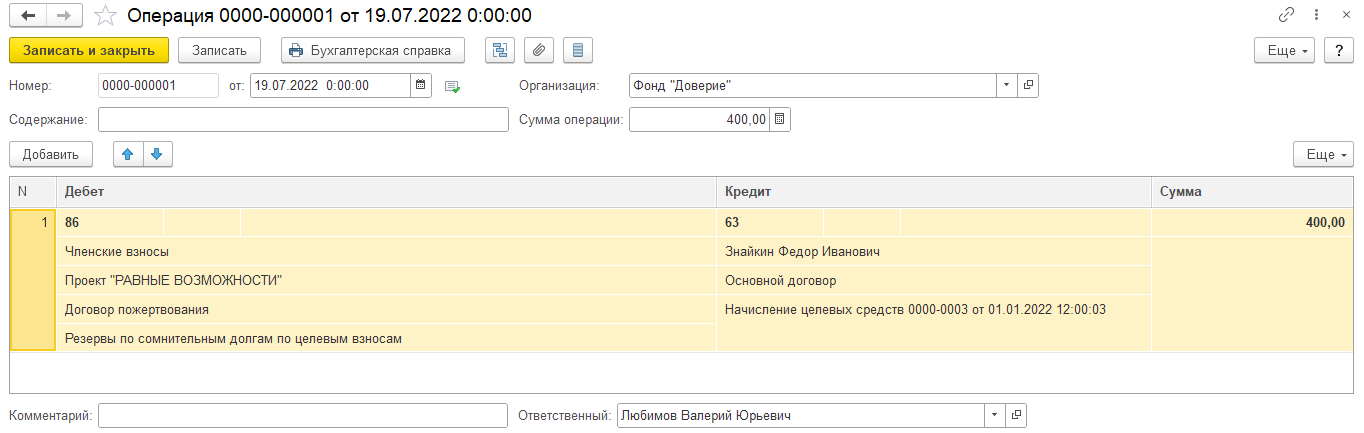Show the document's accounting entries (Дт/Кт) icon
1364x433 pixels.
[499, 50]
